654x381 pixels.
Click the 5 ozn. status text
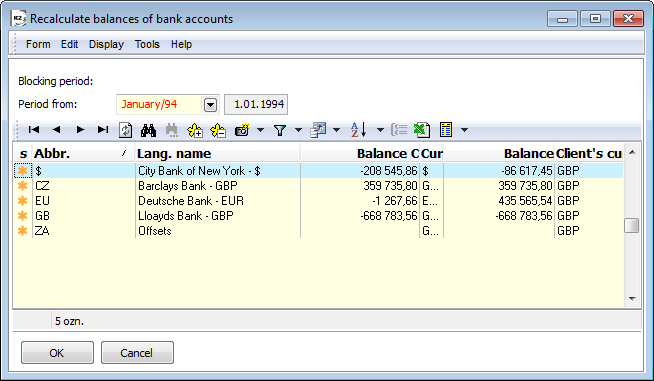click(69, 321)
